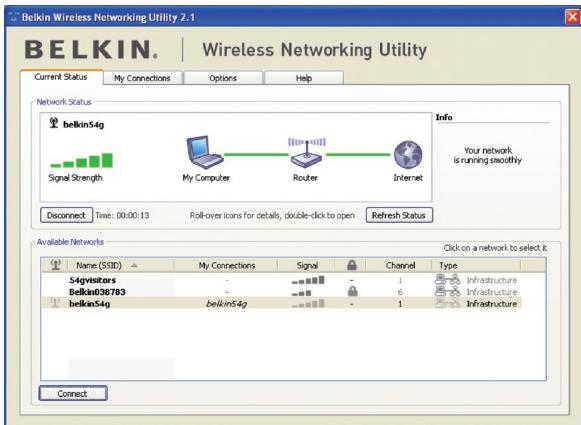Sort by the Channel column header
Screen dimensions: 581x425
click(x=400, y=265)
